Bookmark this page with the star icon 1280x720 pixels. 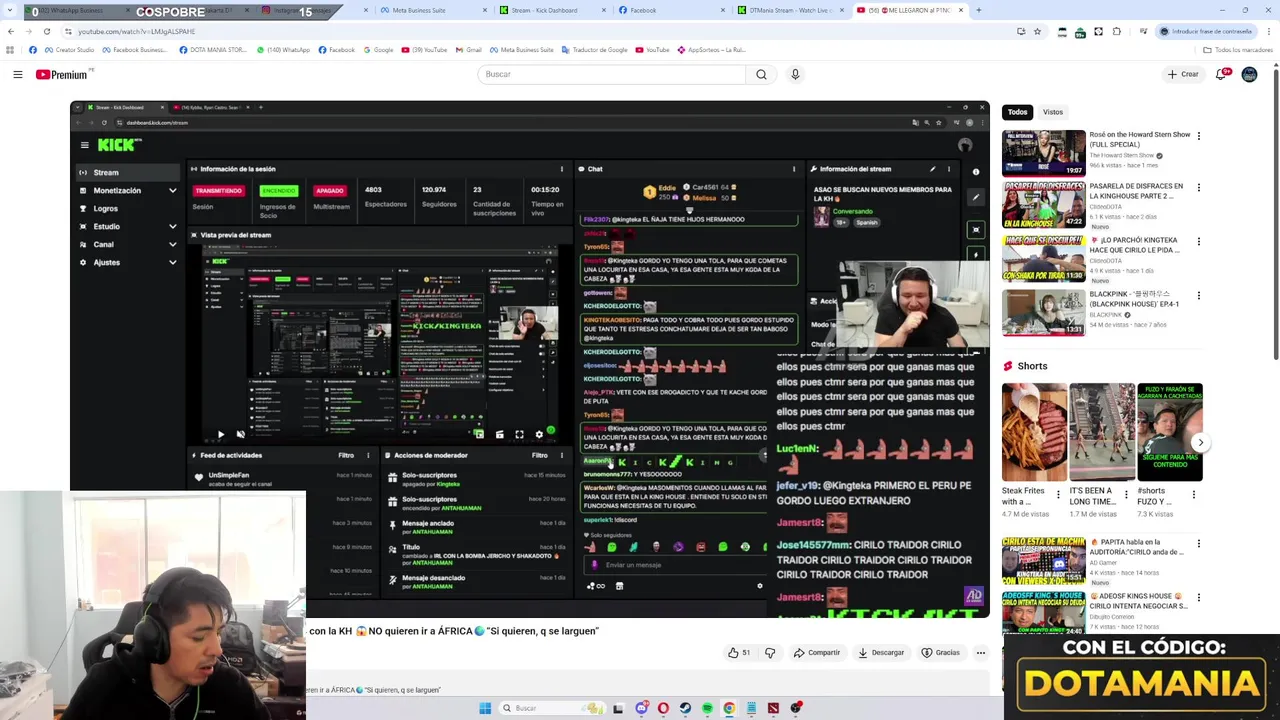tap(1037, 31)
